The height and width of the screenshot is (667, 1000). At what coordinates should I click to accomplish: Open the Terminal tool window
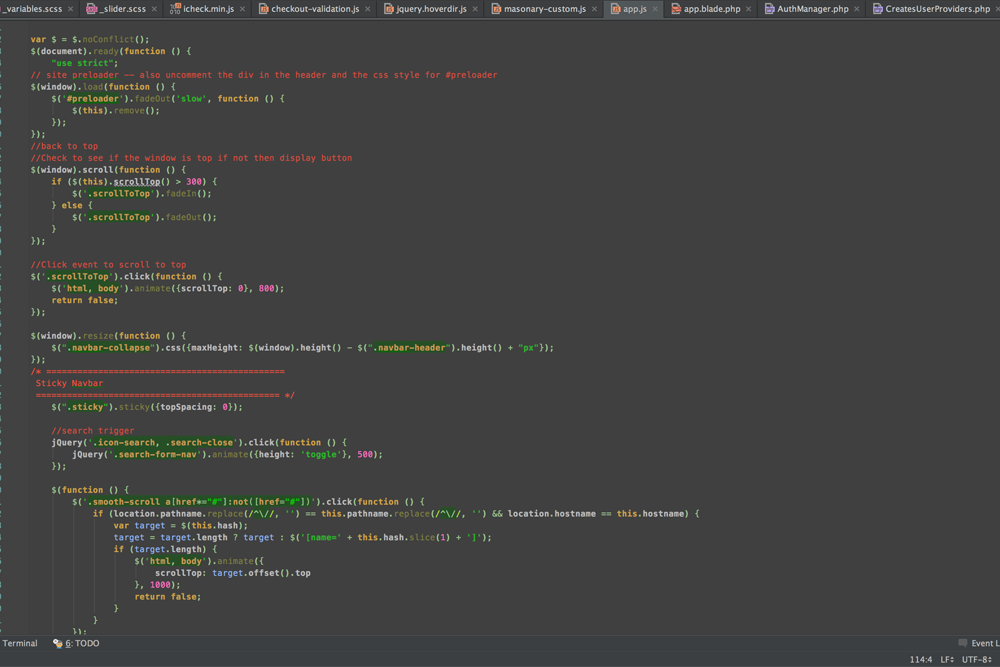point(20,644)
